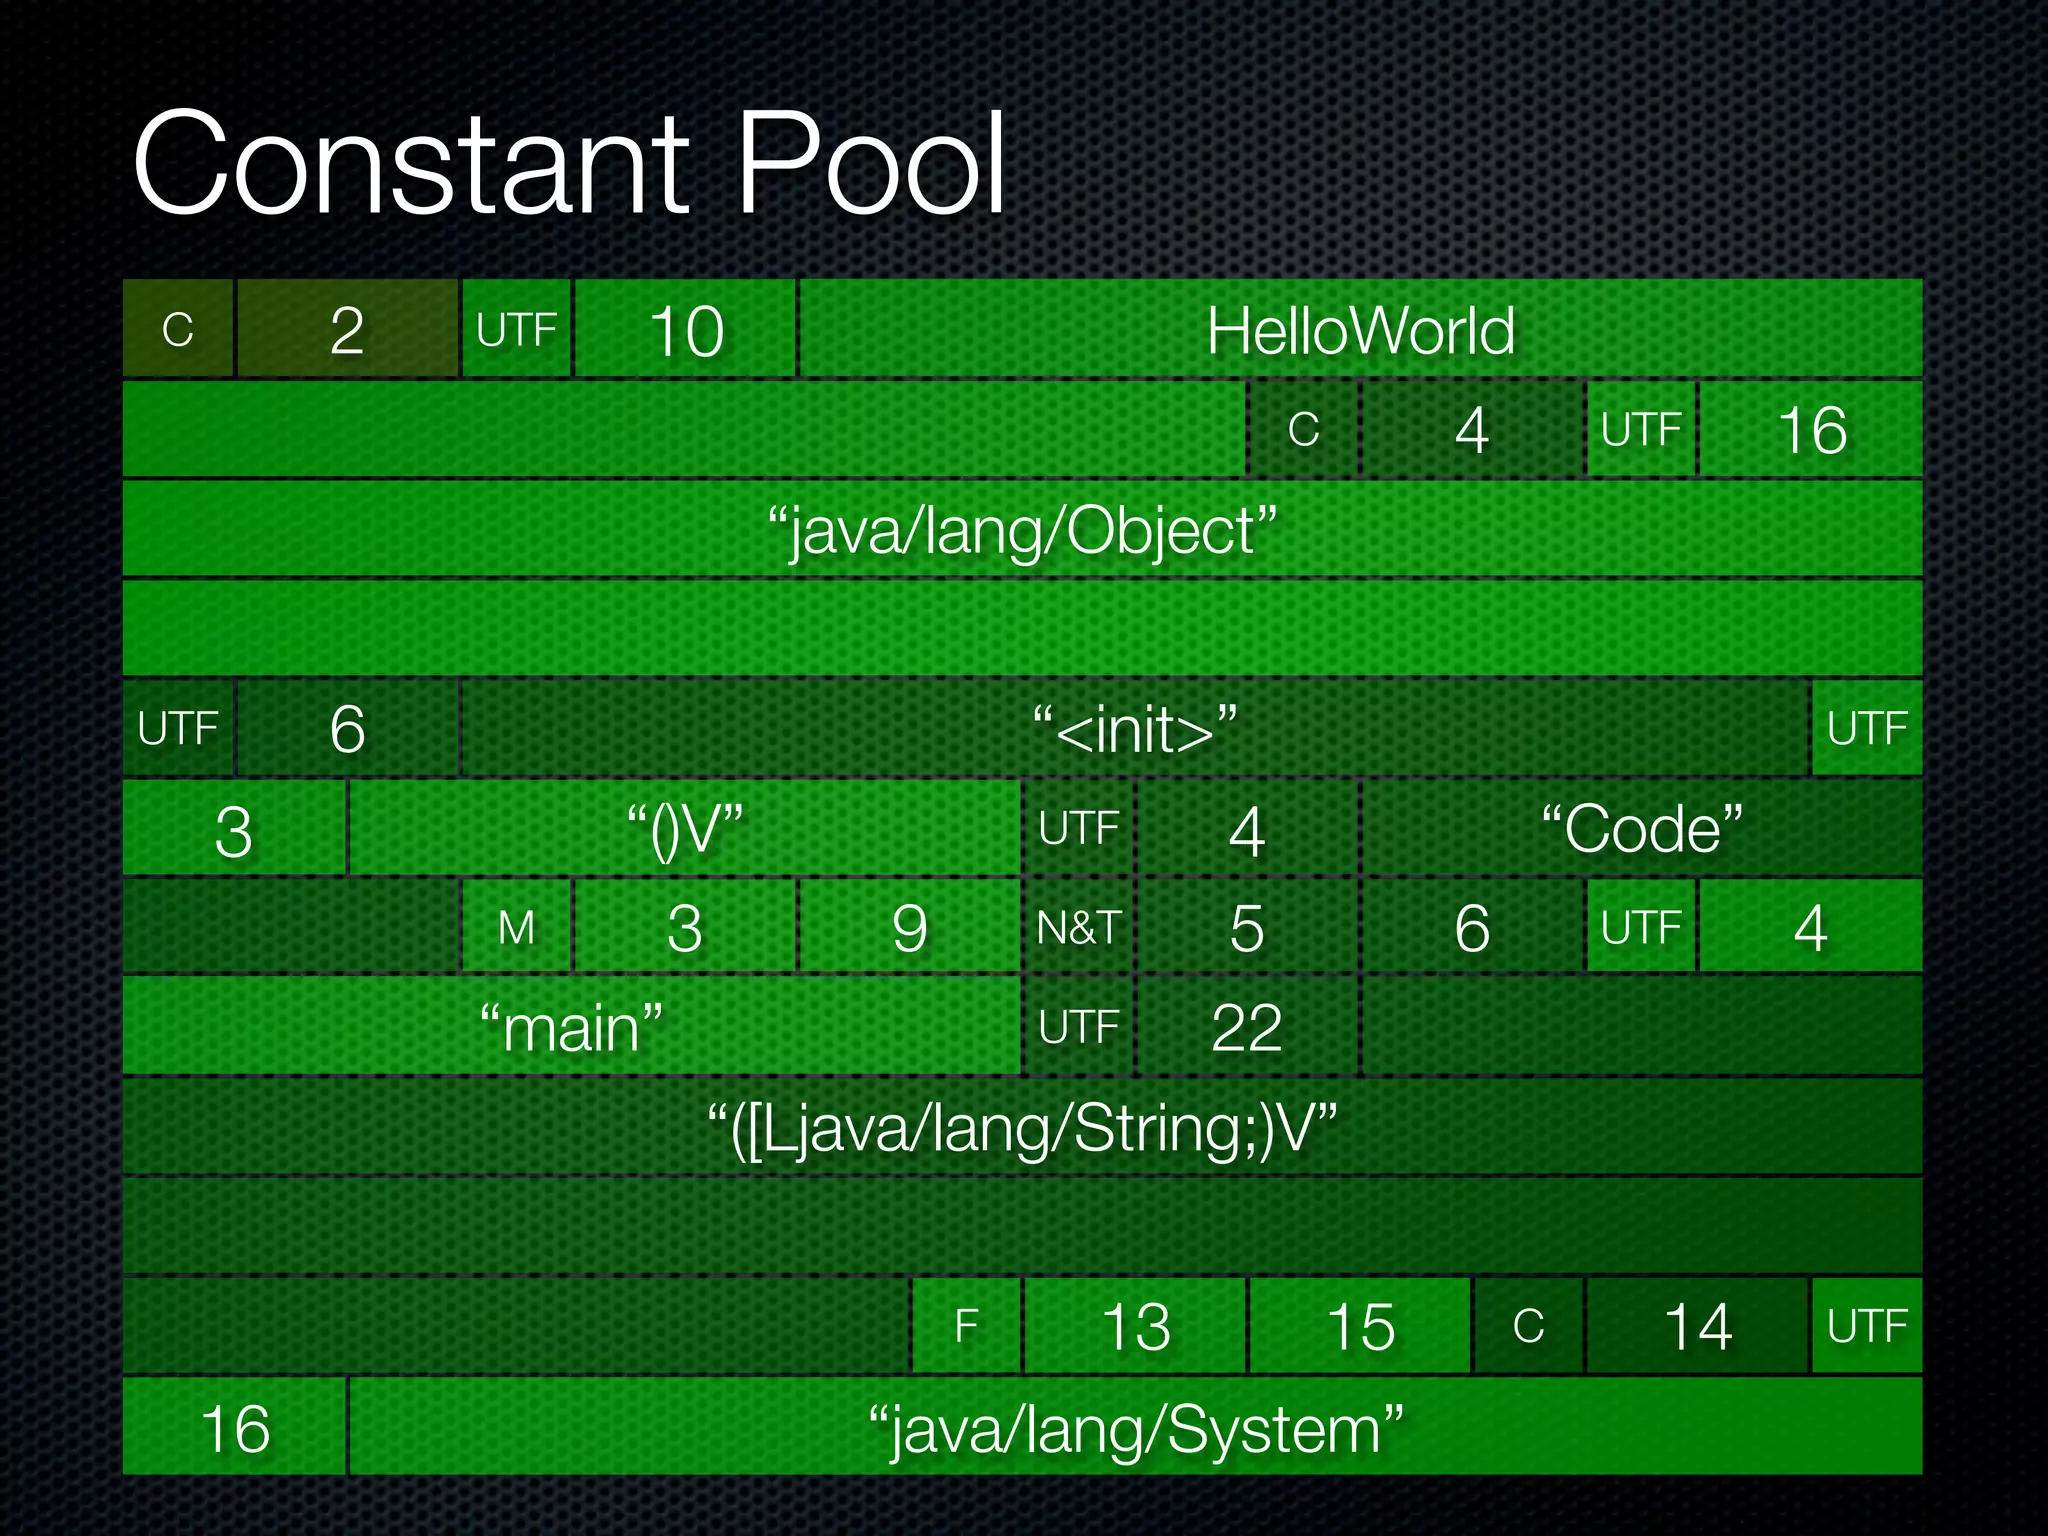Select the "()V" descriptor cell
Viewport: 2048px width, 1536px height.
point(685,828)
